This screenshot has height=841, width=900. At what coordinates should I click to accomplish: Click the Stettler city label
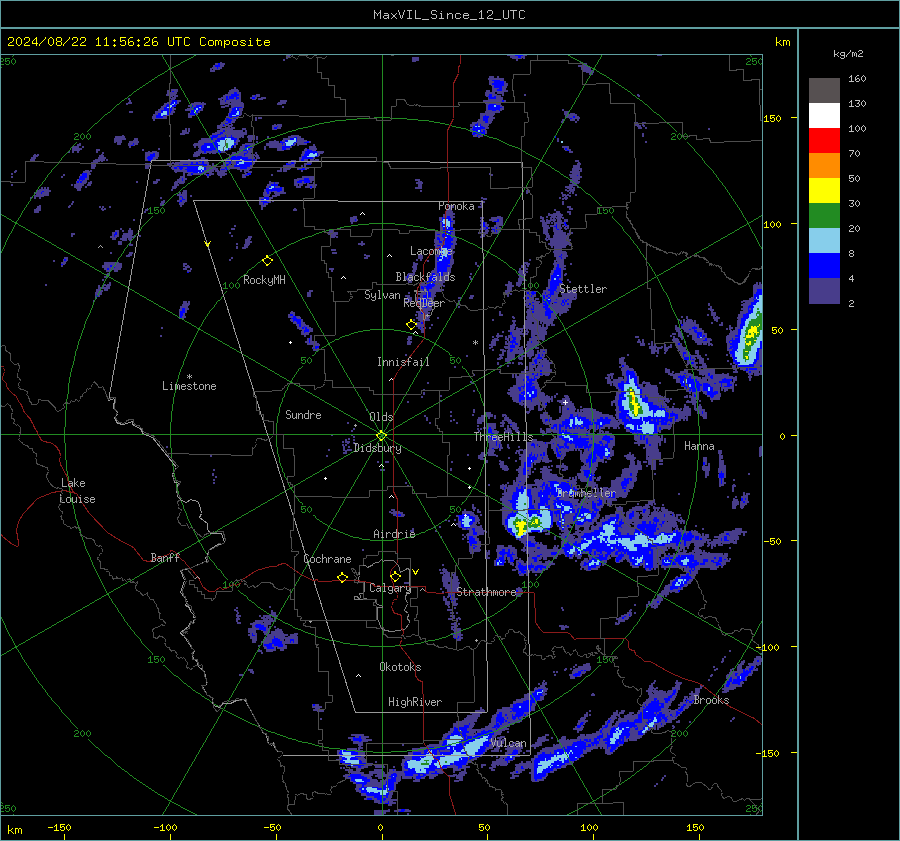pos(583,289)
